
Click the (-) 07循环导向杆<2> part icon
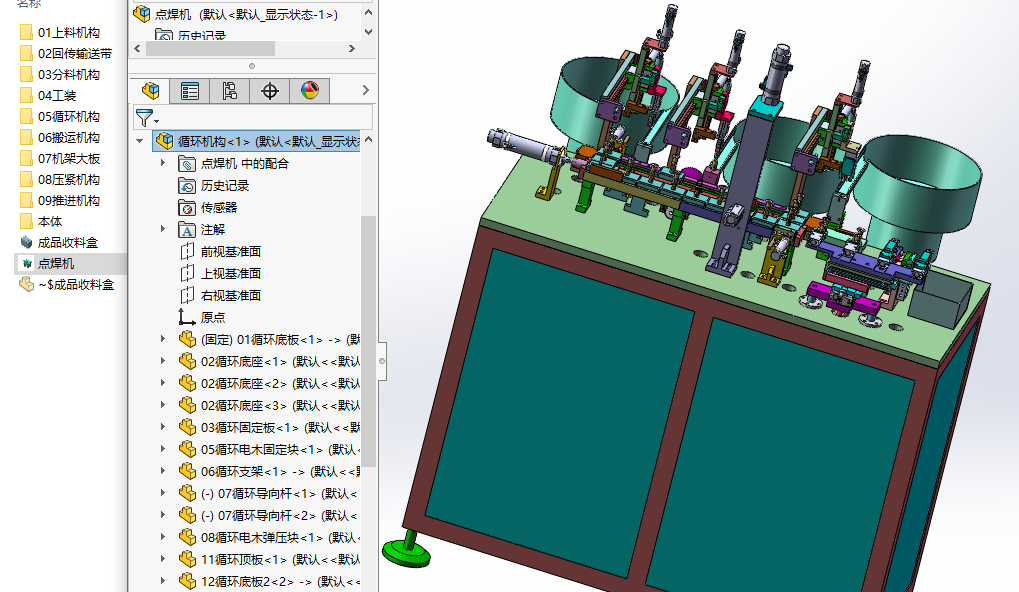click(x=187, y=515)
